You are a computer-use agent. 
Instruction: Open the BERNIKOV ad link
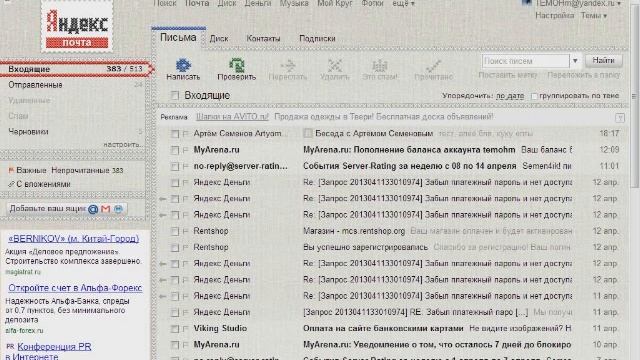(x=74, y=239)
